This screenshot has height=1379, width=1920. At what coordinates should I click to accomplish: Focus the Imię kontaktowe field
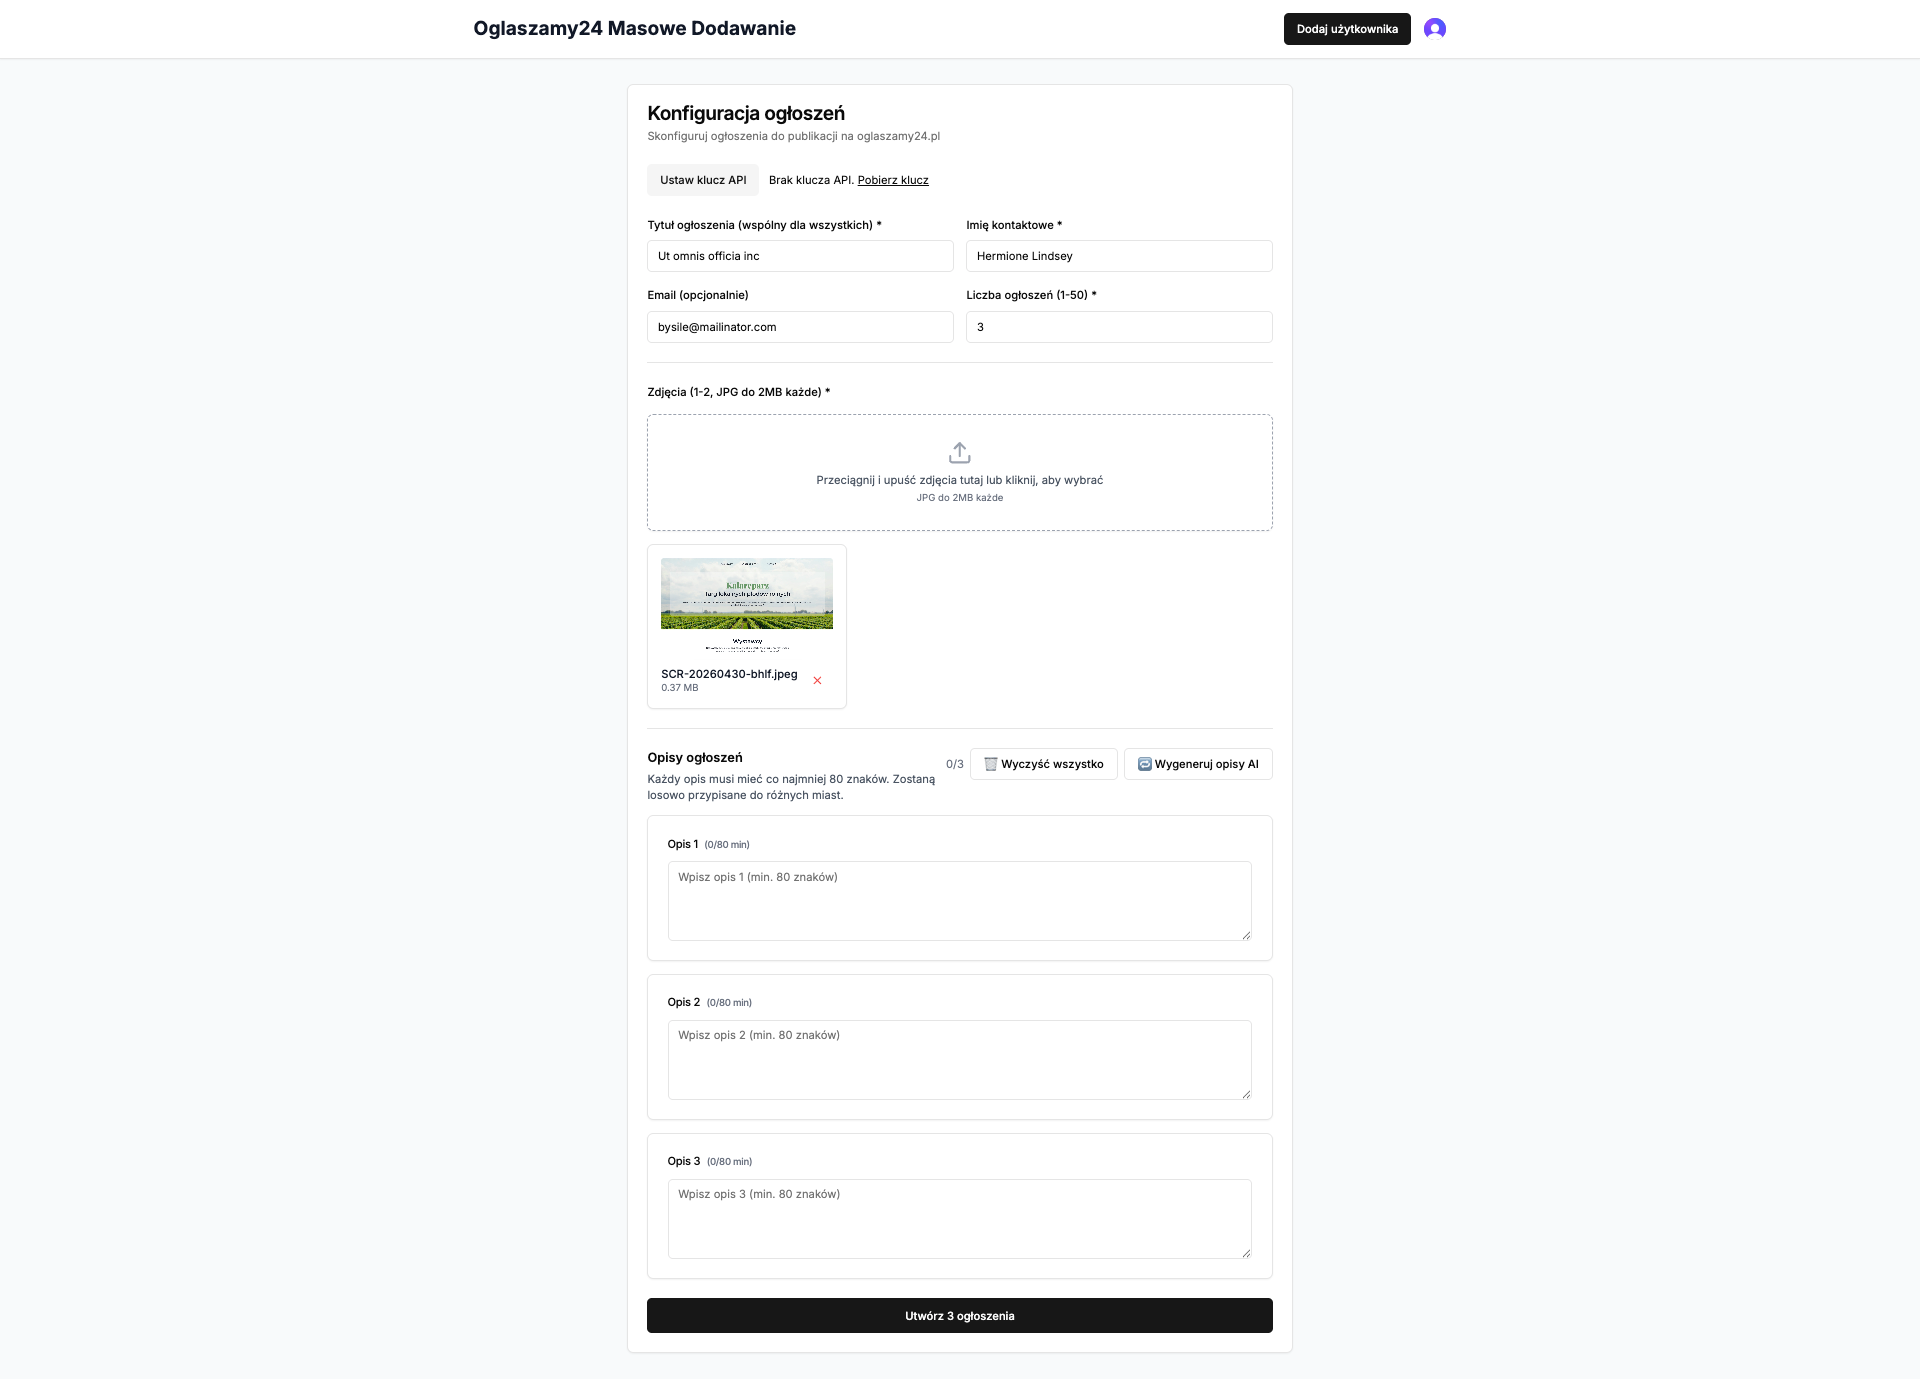point(1119,256)
